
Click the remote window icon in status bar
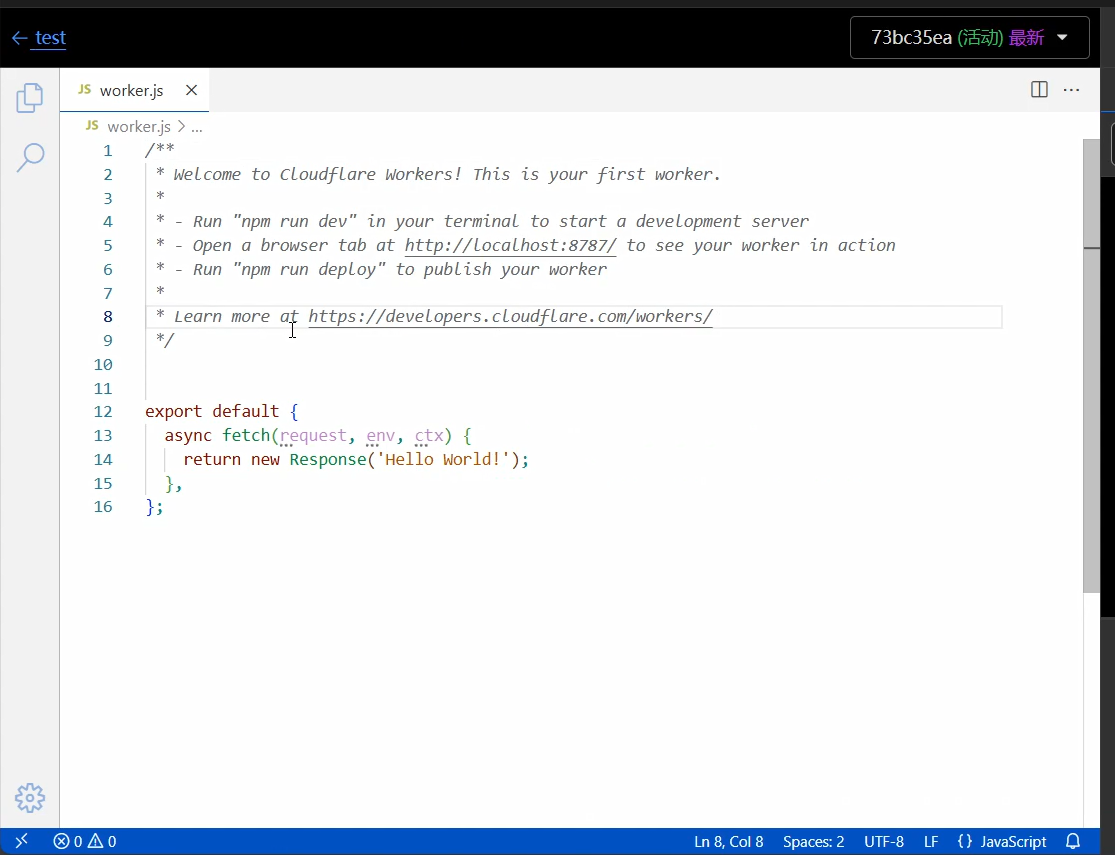pos(22,841)
